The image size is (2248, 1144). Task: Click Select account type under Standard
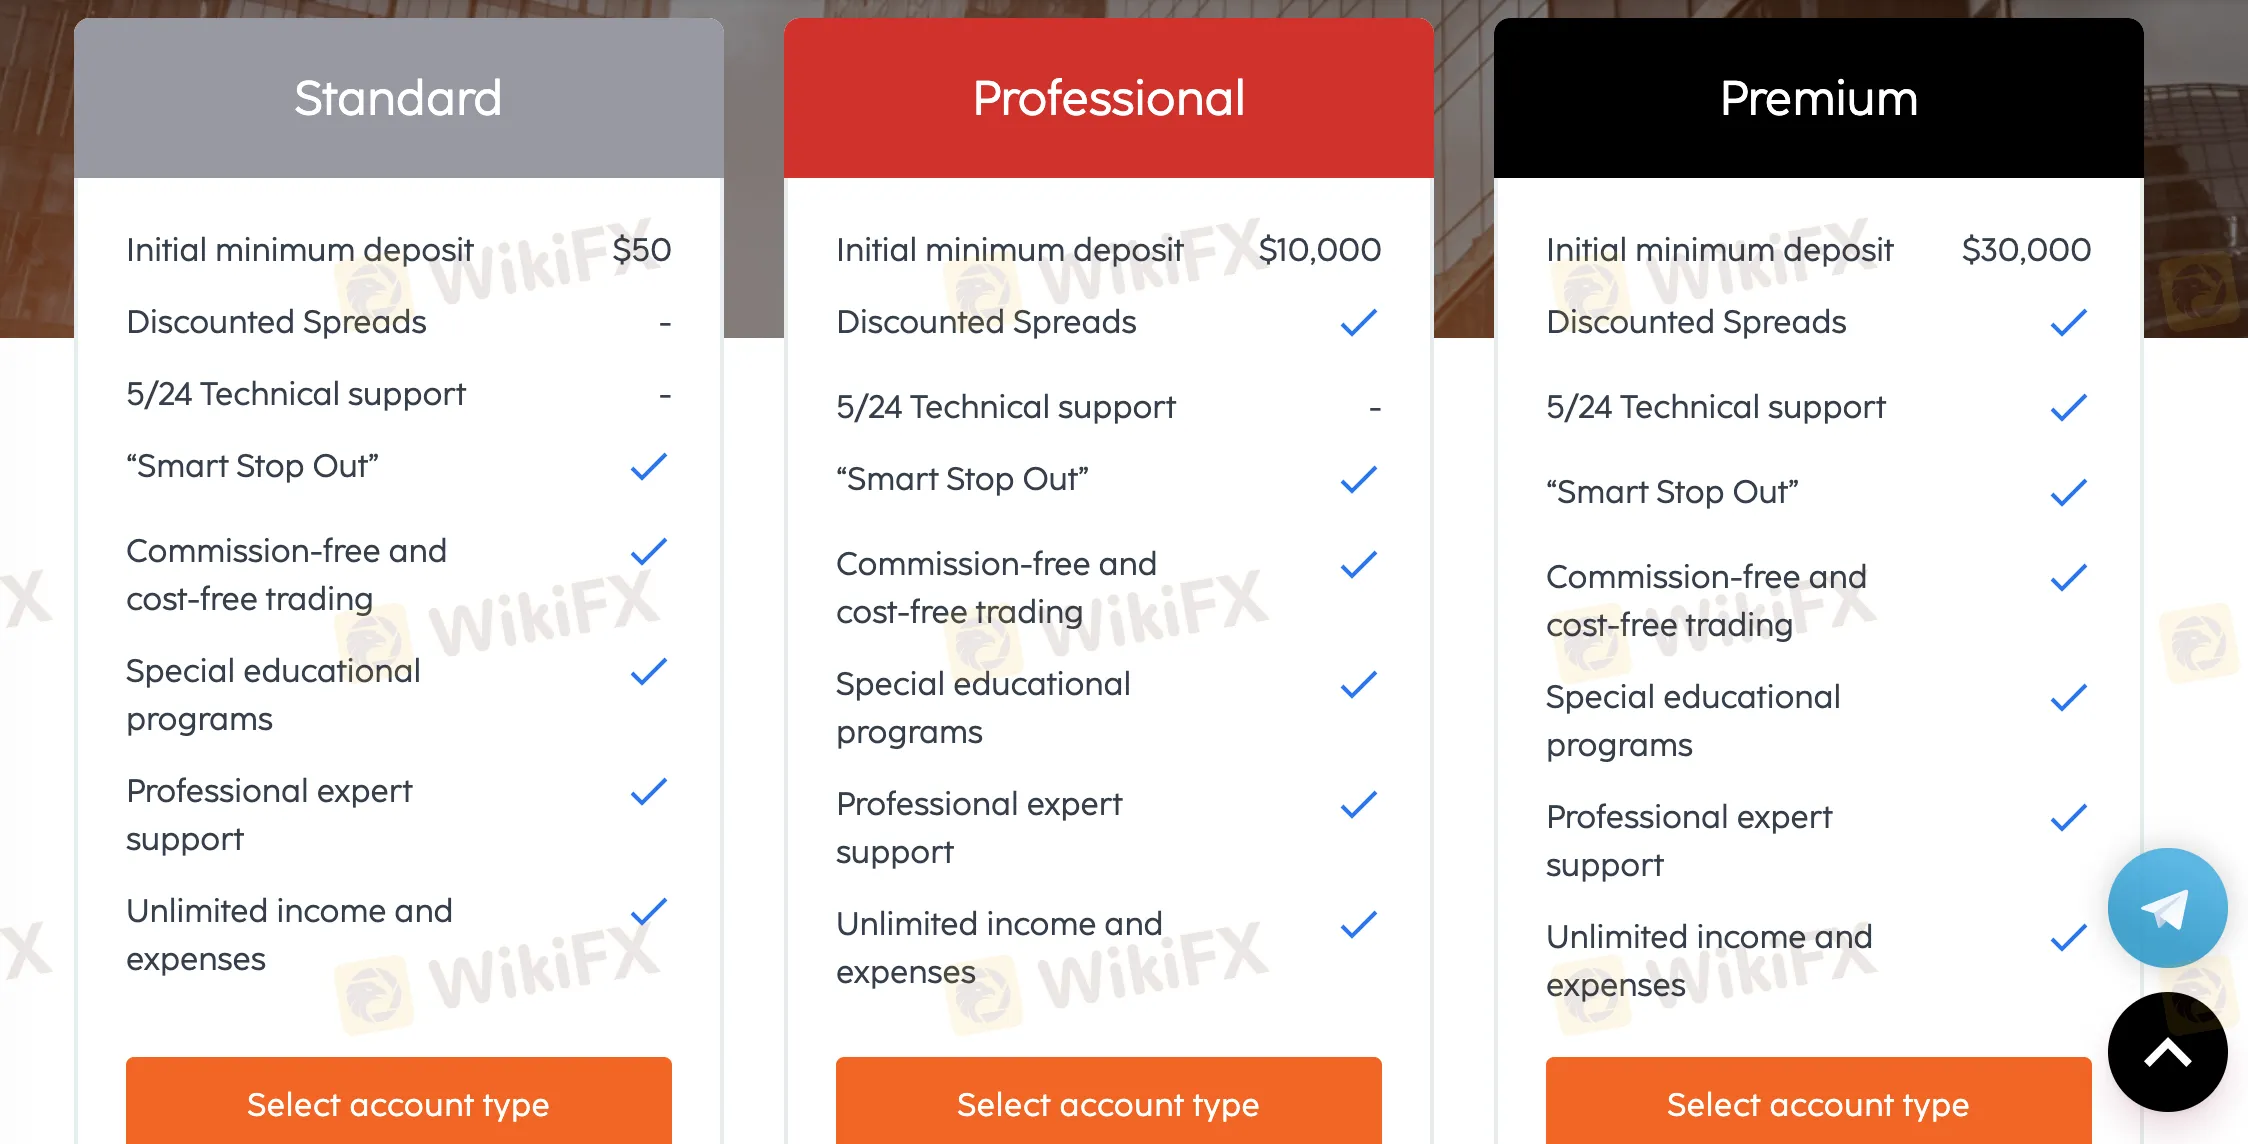pyautogui.click(x=398, y=1104)
